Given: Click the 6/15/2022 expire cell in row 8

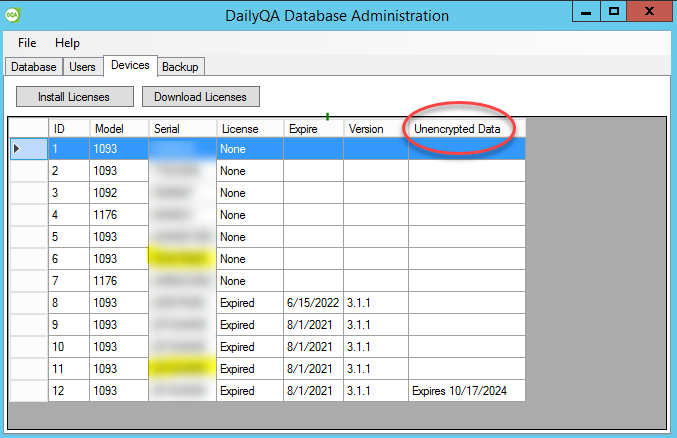Looking at the screenshot, I should coord(313,302).
